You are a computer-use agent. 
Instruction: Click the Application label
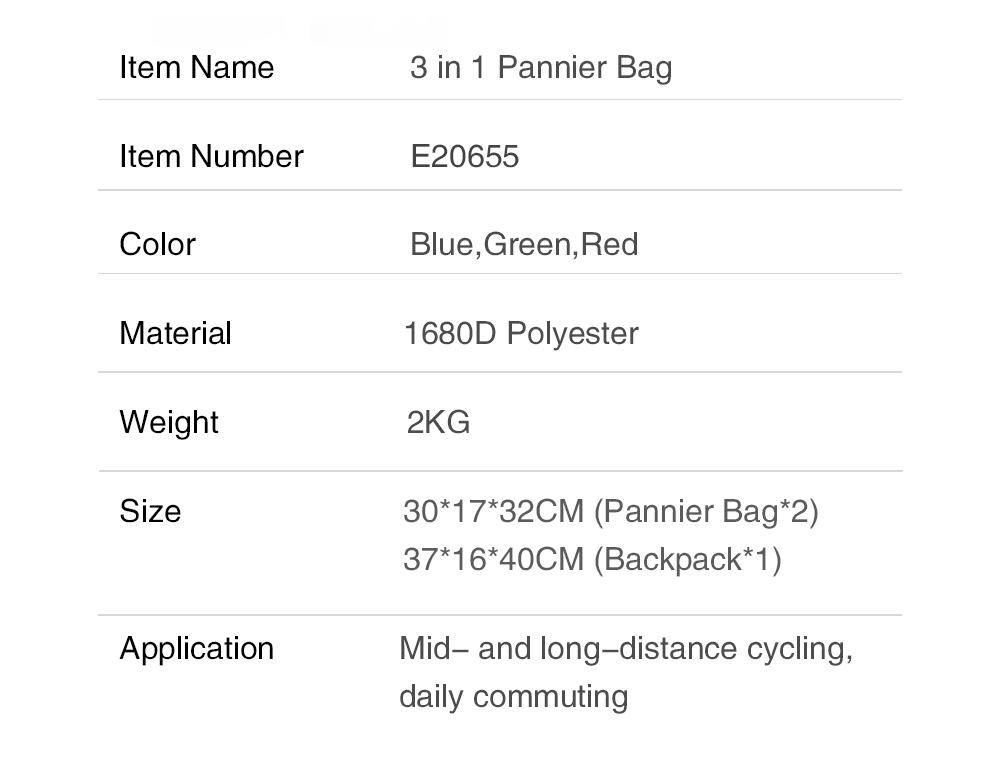pyautogui.click(x=196, y=649)
